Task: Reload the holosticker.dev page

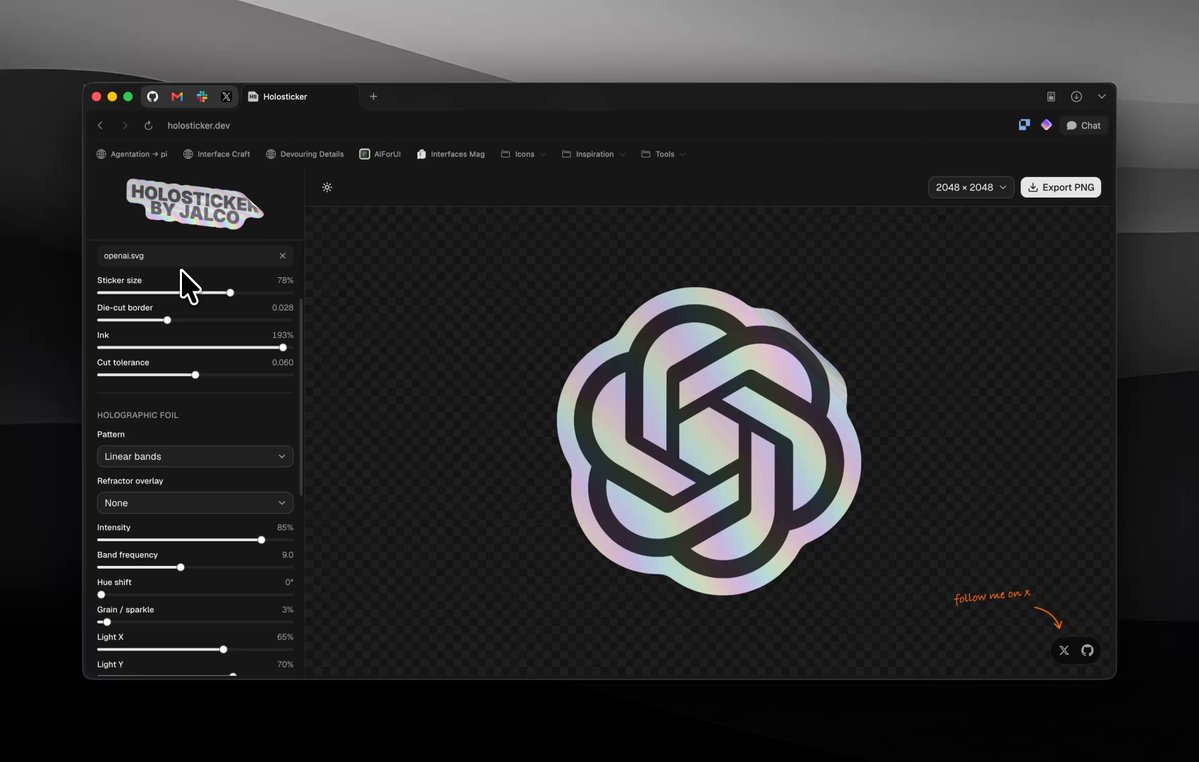Action: click(x=148, y=125)
